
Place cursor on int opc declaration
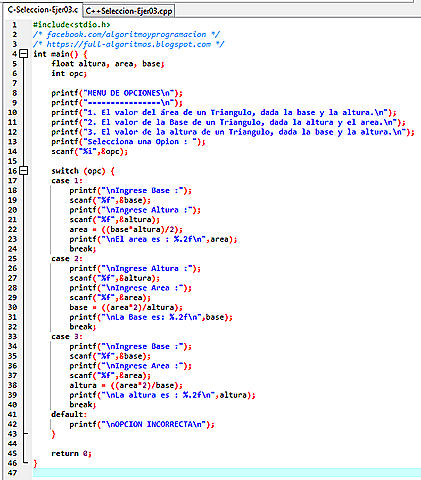coord(69,73)
